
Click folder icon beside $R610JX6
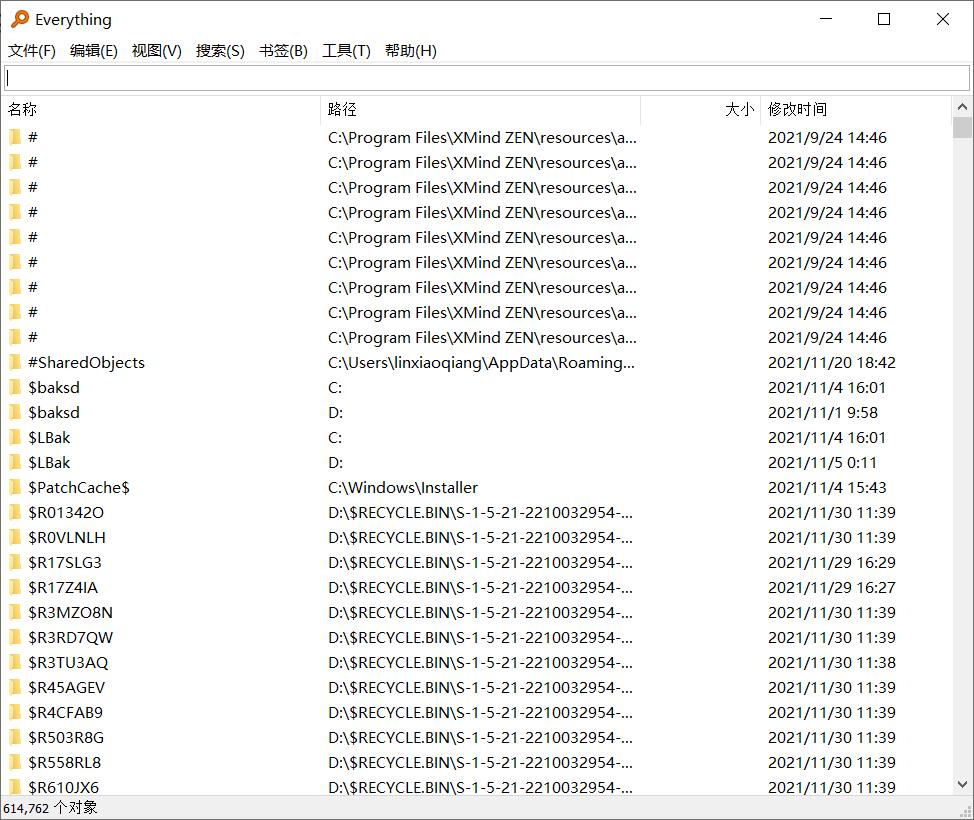pos(17,787)
